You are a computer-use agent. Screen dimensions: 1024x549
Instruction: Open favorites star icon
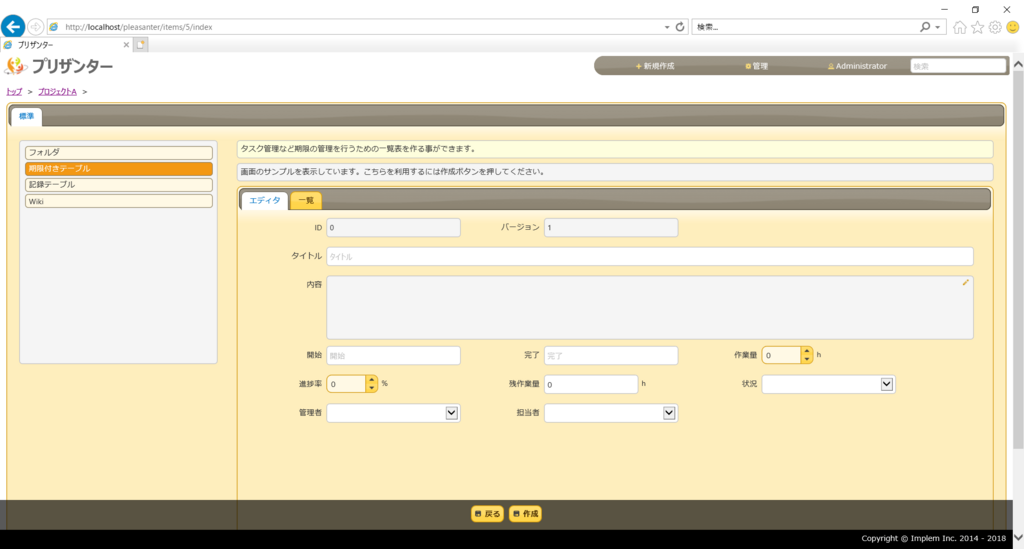[977, 27]
